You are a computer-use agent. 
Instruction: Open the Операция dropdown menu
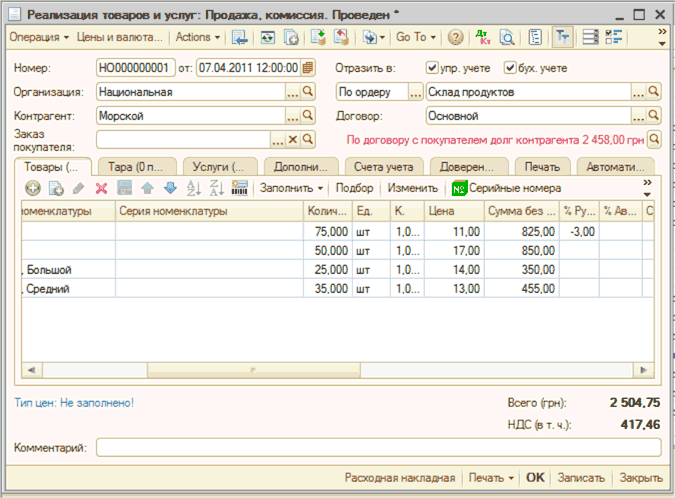[39, 38]
